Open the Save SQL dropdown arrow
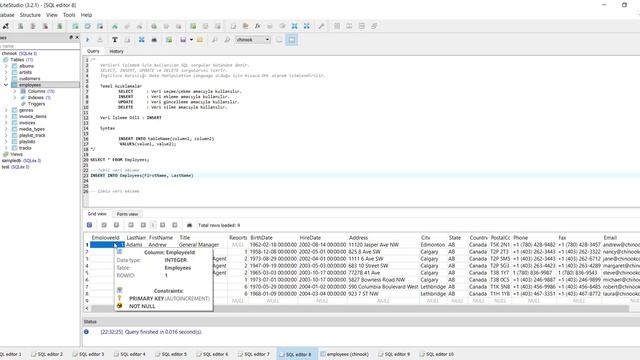640x360 pixels. point(191,40)
